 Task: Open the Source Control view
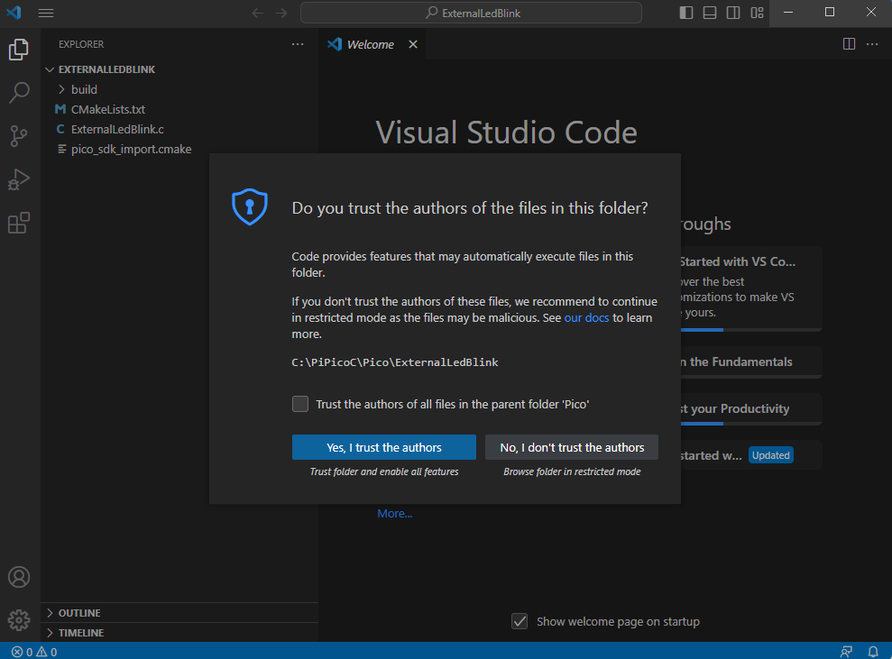(19, 136)
